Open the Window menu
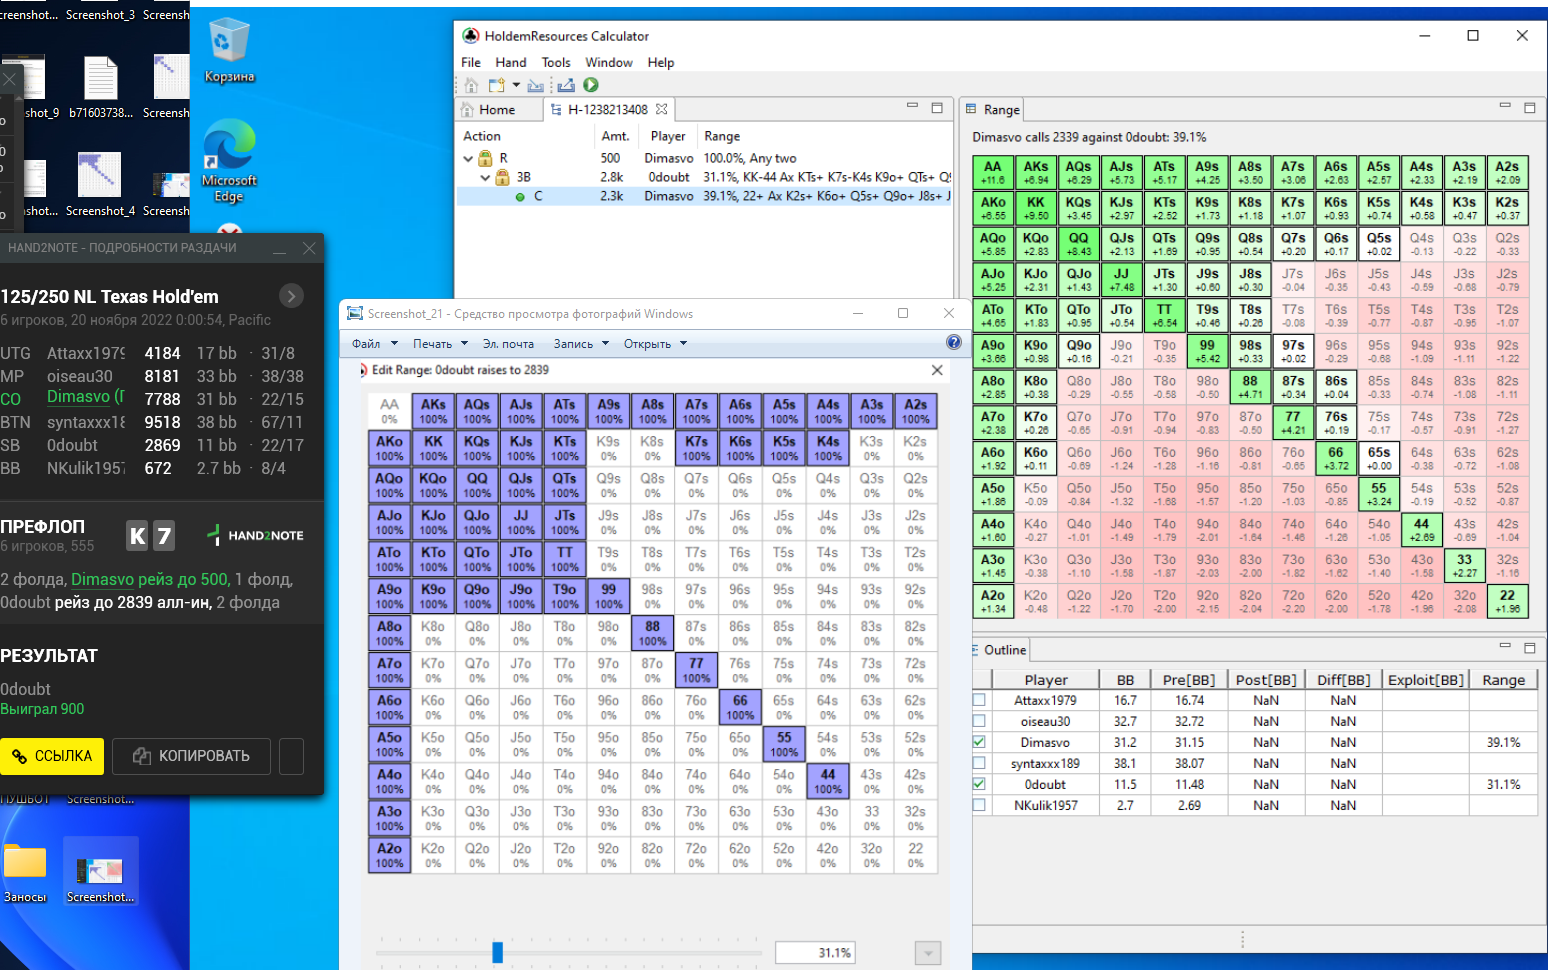The width and height of the screenshot is (1548, 970). 609,62
